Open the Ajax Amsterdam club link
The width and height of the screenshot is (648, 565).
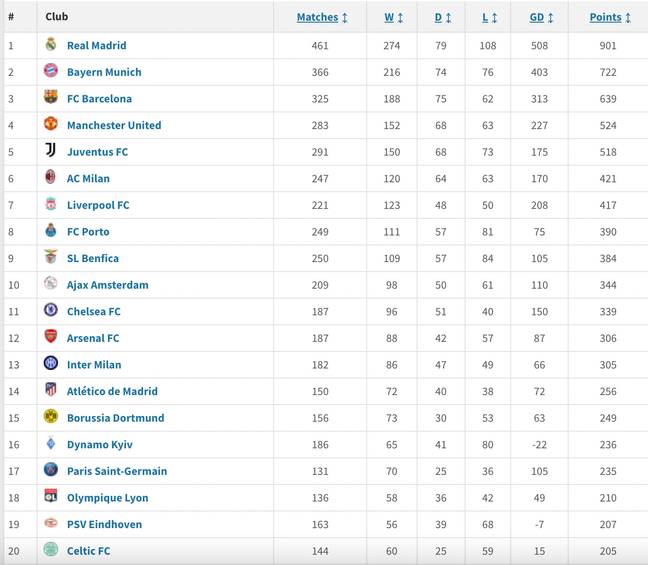click(107, 285)
